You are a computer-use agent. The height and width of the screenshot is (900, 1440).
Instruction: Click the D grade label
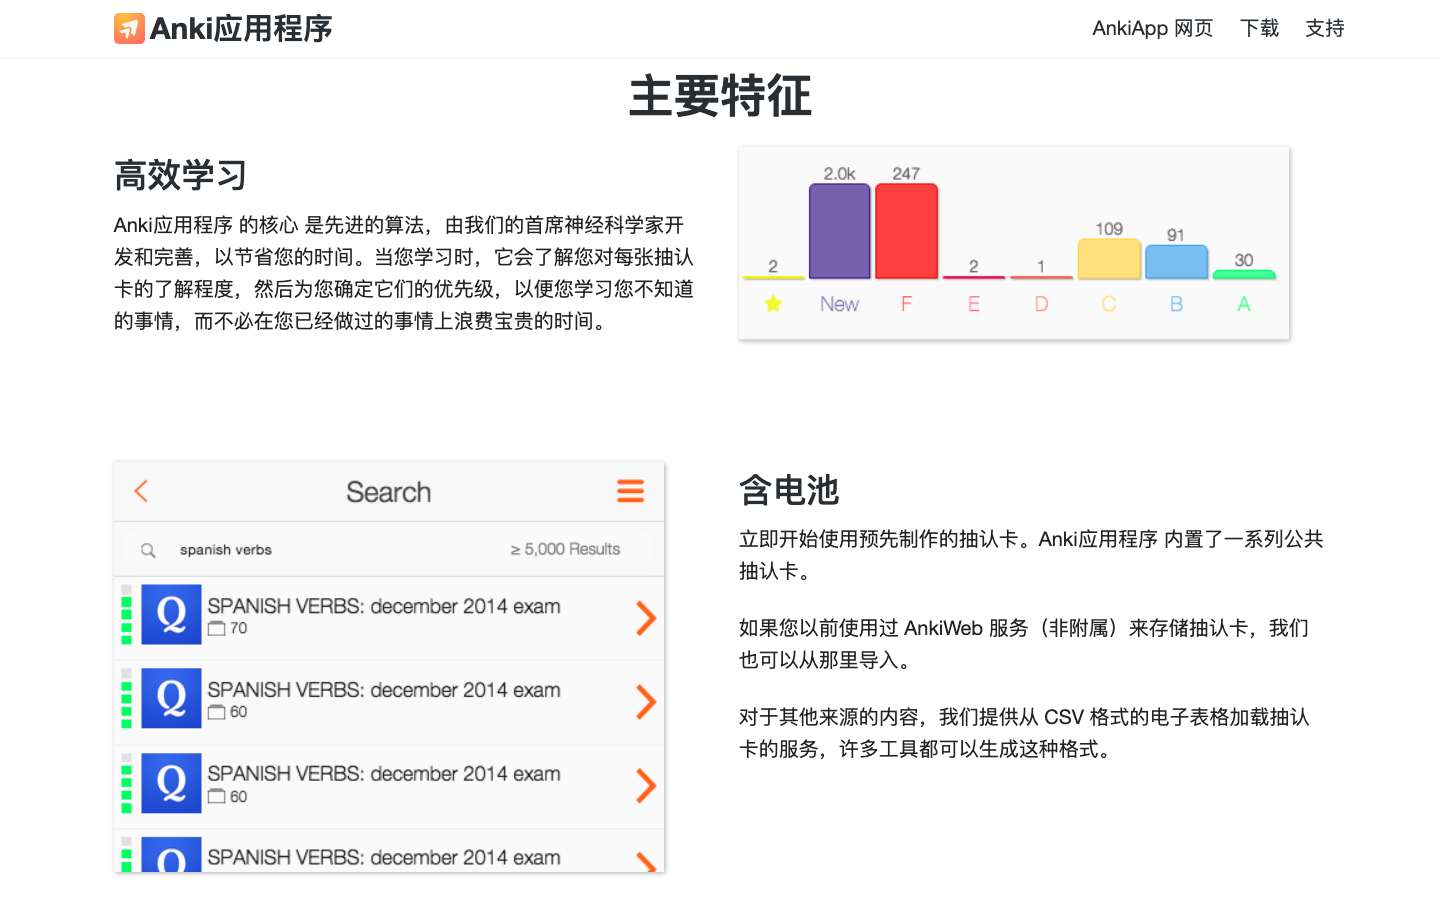(x=1041, y=304)
